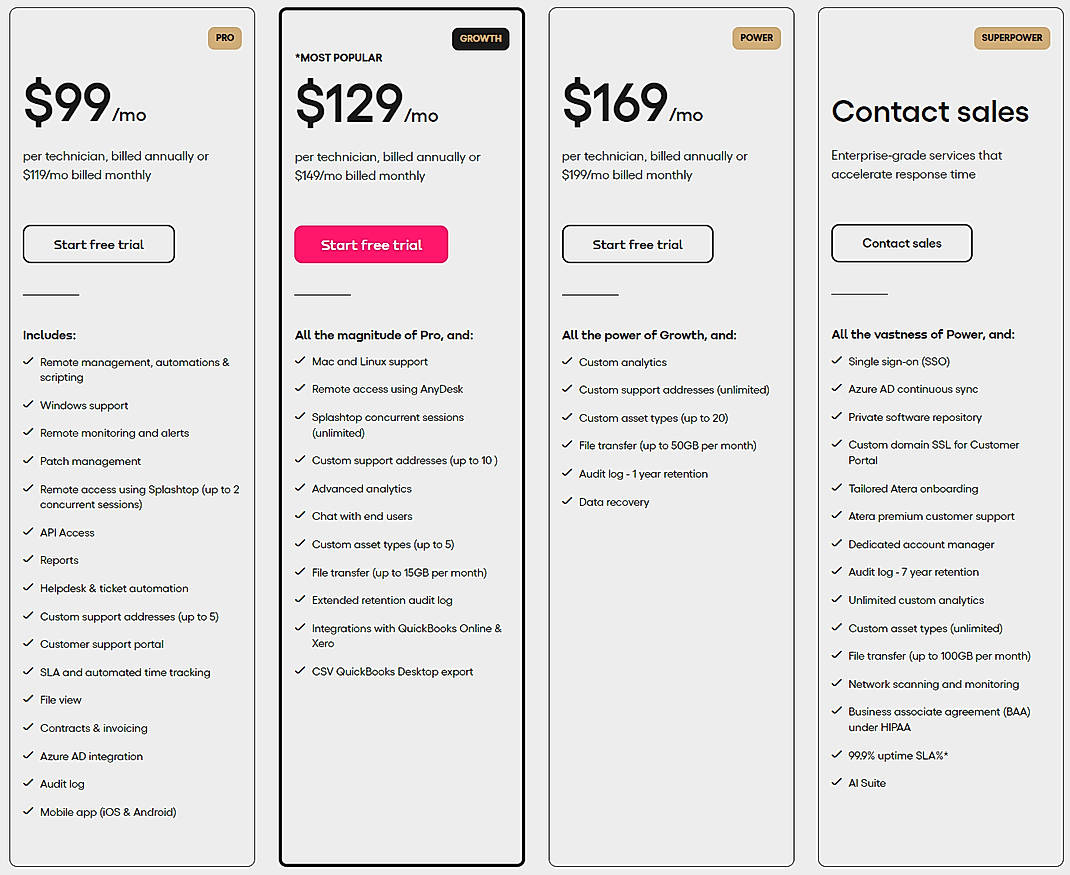1070x875 pixels.
Task: Click the checkmark next to Data recovery
Action: pos(567,501)
